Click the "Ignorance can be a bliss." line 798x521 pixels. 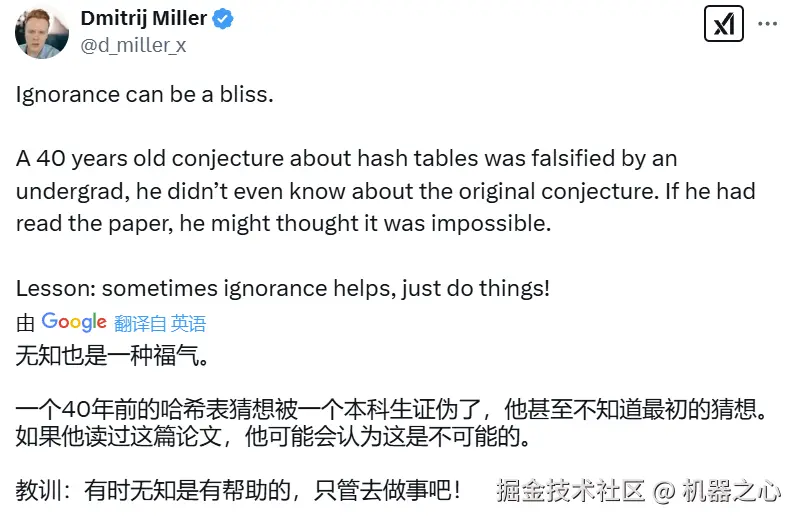tap(144, 95)
